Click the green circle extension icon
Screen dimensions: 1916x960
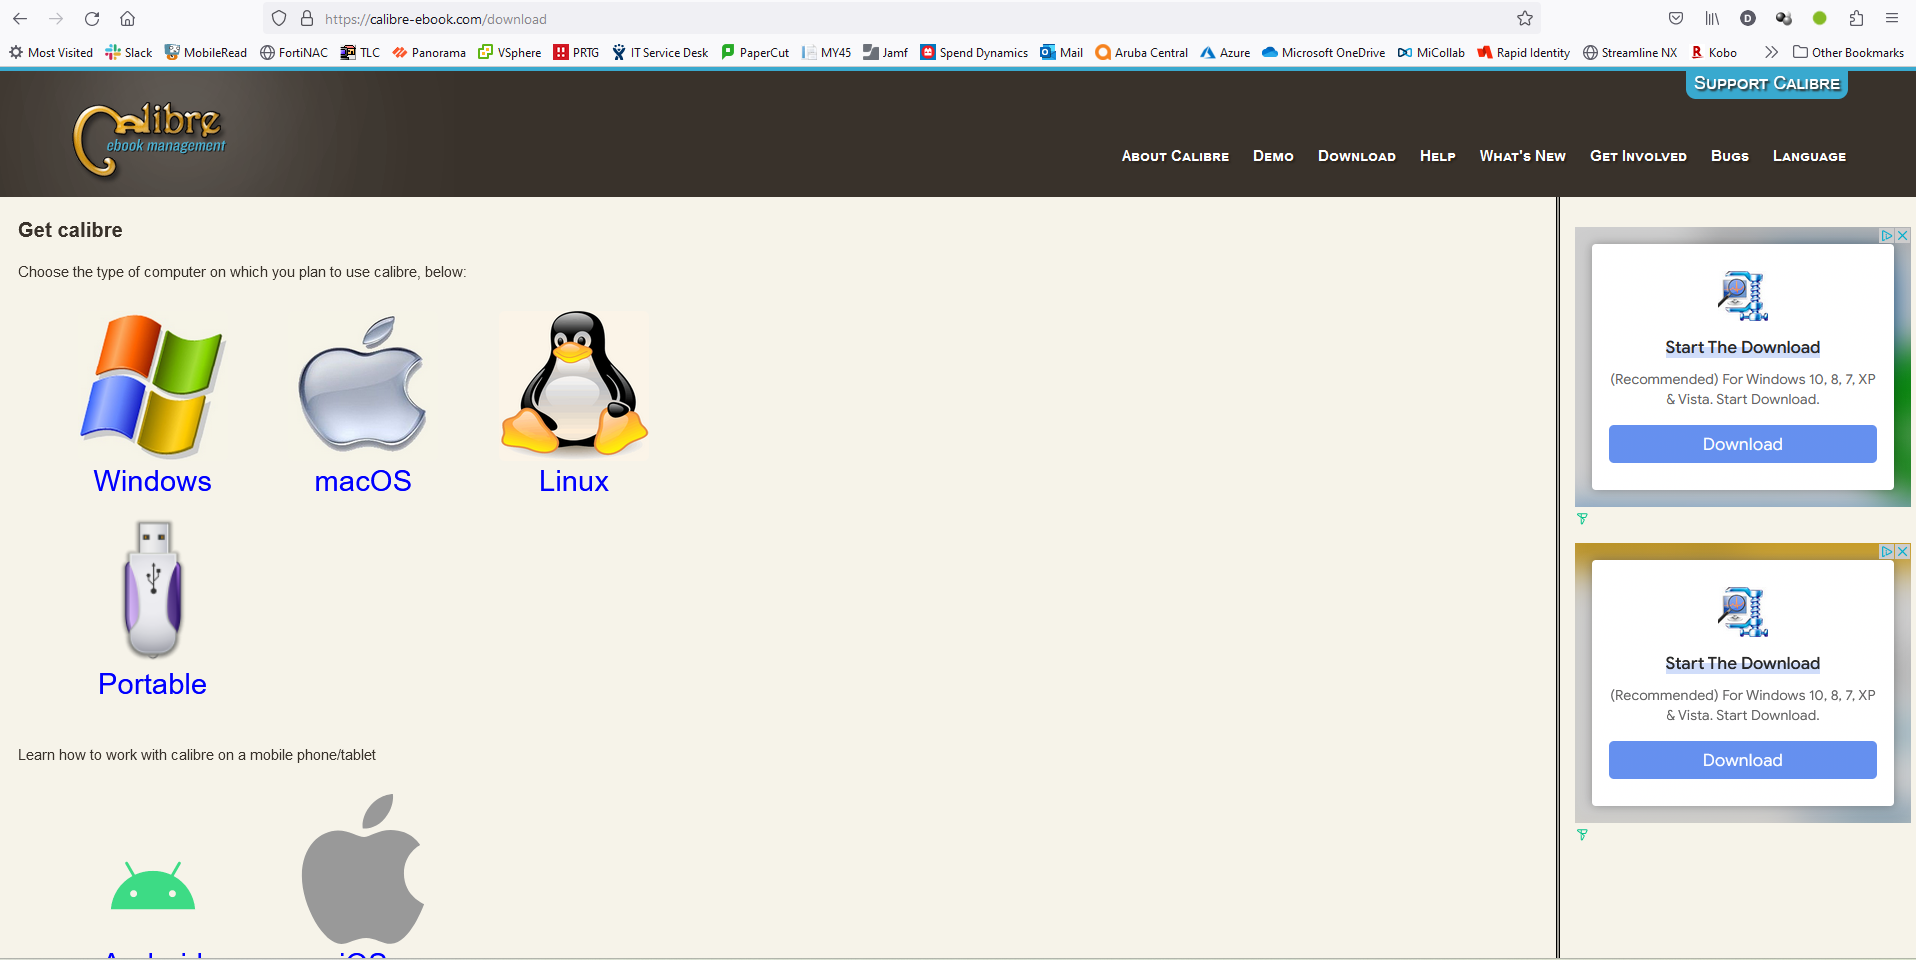click(x=1820, y=19)
